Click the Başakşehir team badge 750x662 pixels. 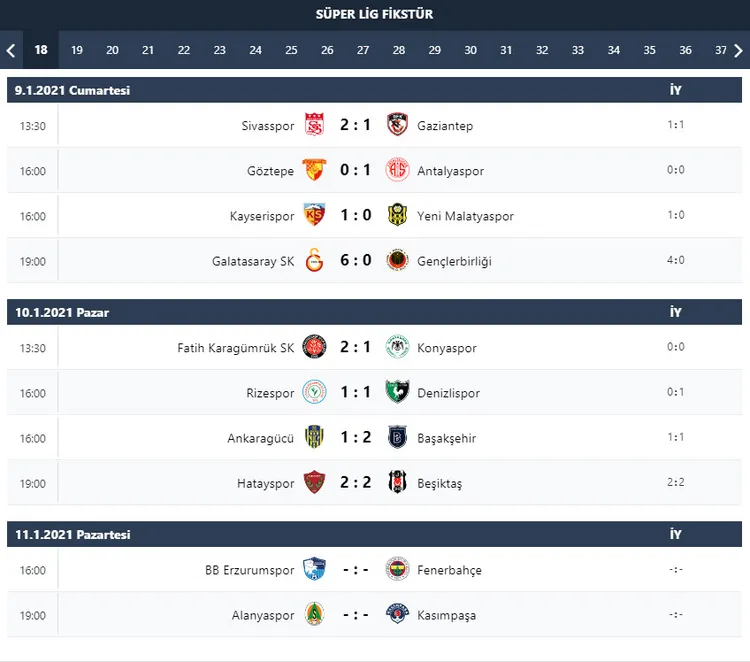(397, 438)
